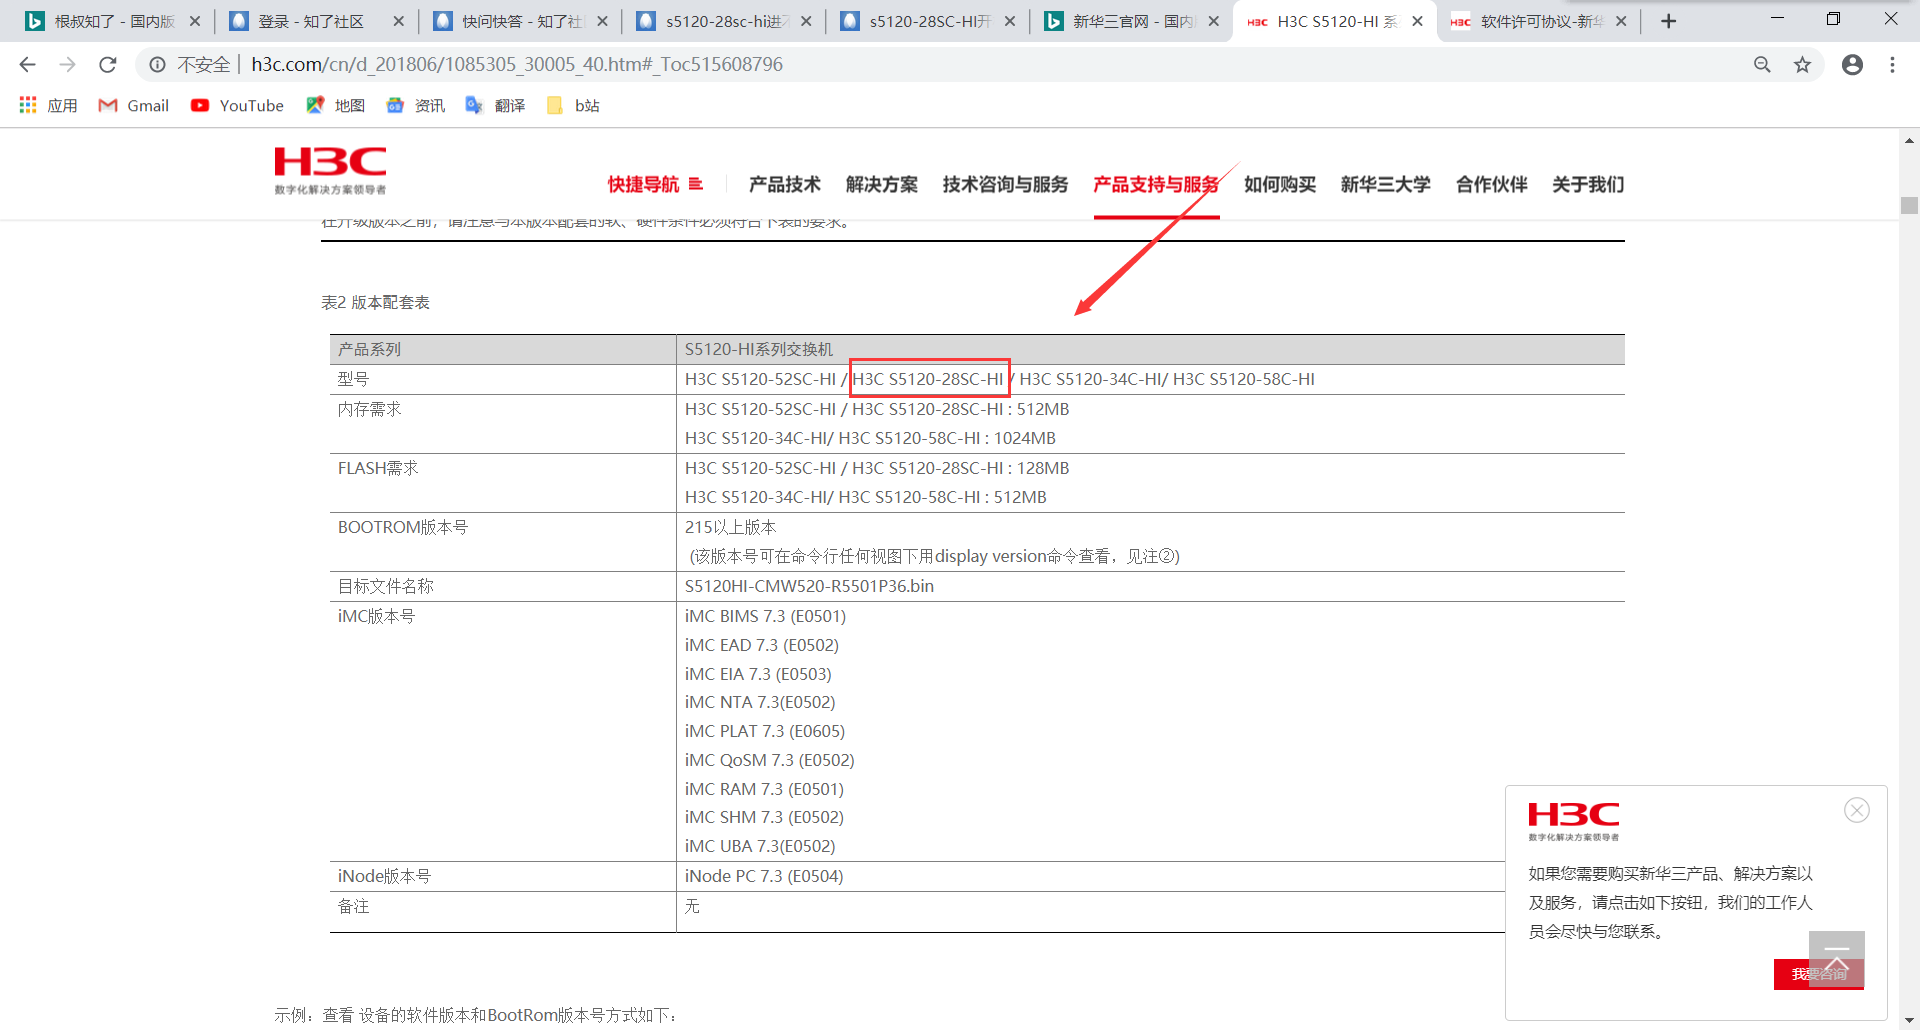This screenshot has width=1920, height=1030.
Task: Open the 新华三大学 menu
Action: click(1386, 184)
